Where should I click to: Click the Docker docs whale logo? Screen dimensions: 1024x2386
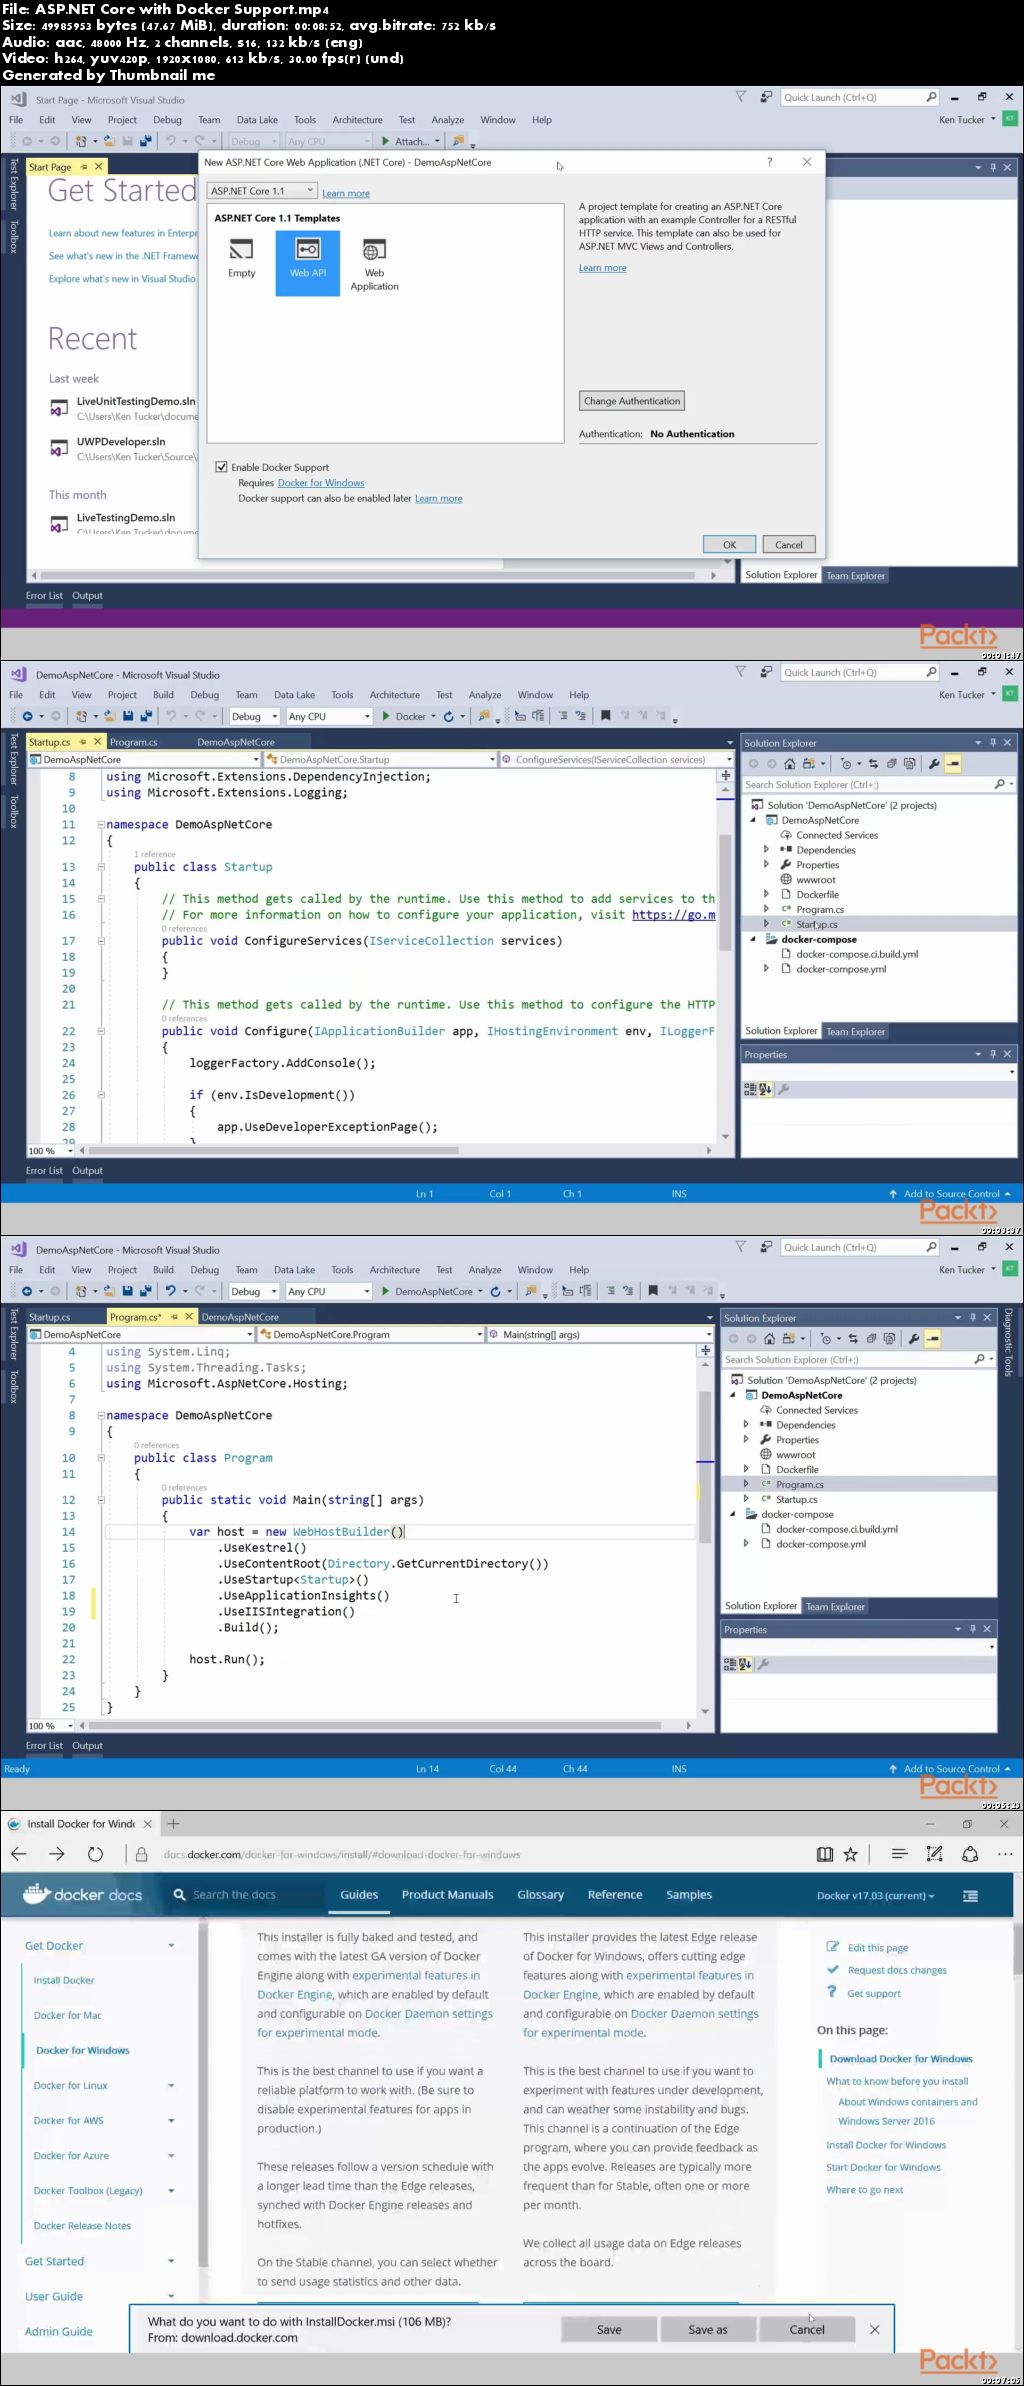pyautogui.click(x=36, y=1893)
